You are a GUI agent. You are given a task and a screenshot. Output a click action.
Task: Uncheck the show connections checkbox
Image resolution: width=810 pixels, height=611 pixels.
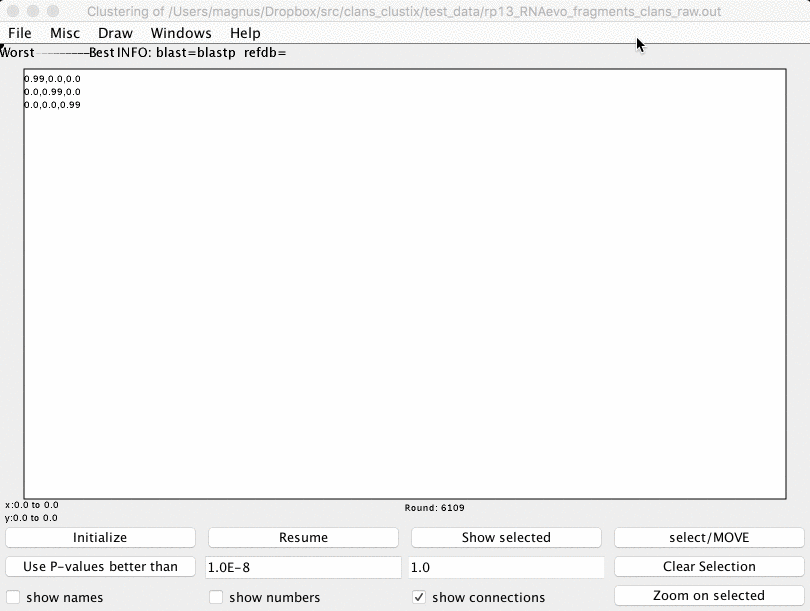[419, 598]
